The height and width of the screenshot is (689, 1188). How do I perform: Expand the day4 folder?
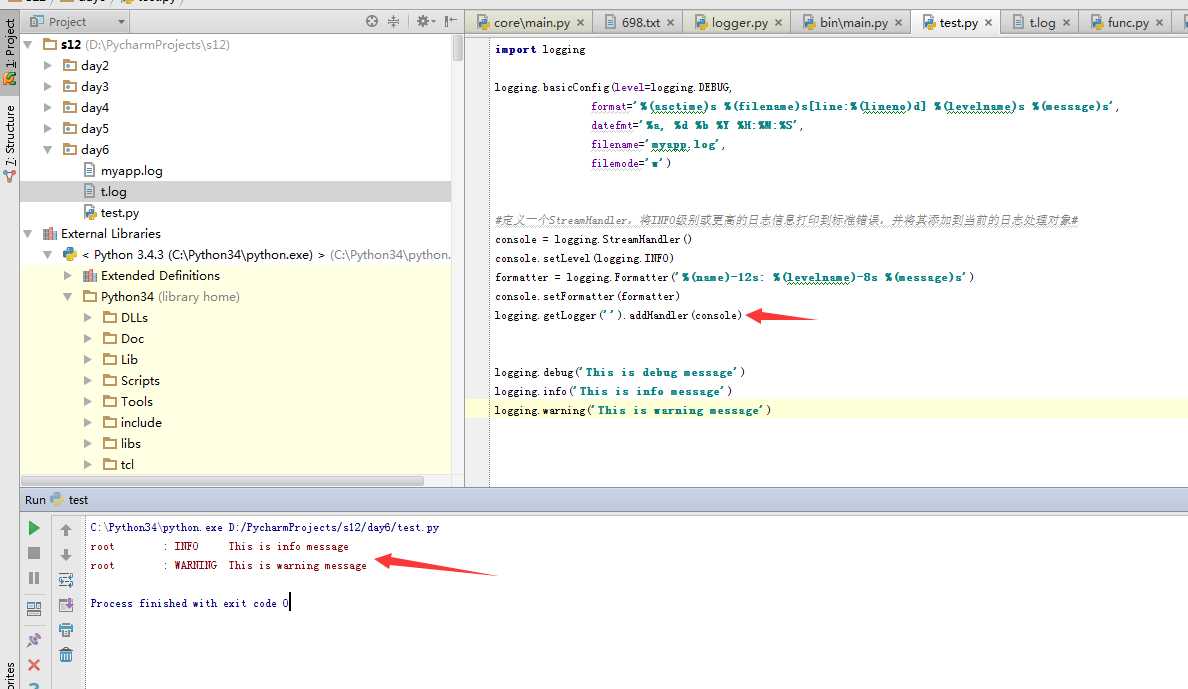pos(48,108)
